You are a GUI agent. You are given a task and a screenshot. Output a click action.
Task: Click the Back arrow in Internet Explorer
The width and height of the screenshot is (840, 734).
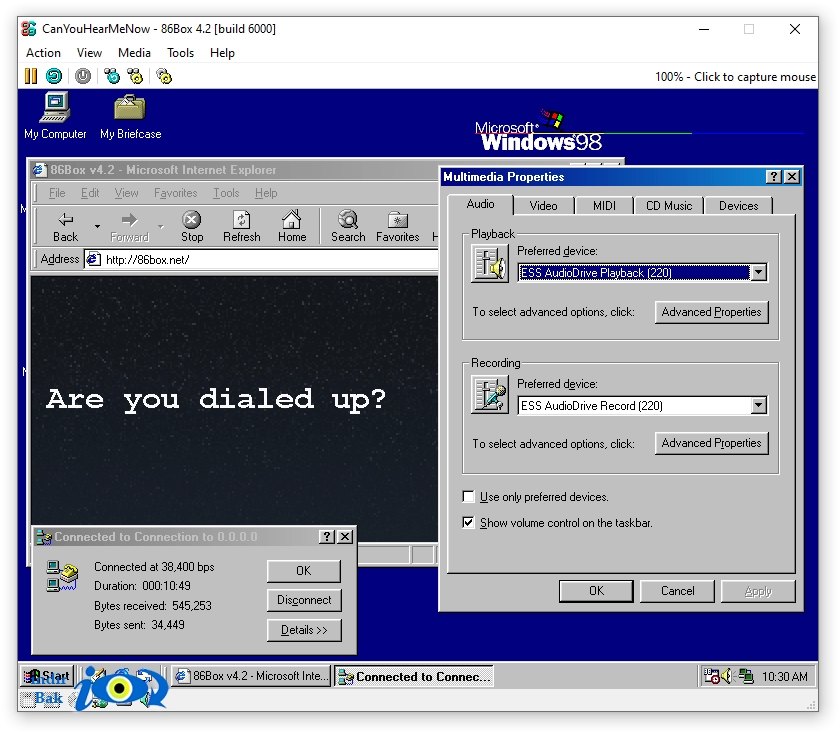click(65, 227)
